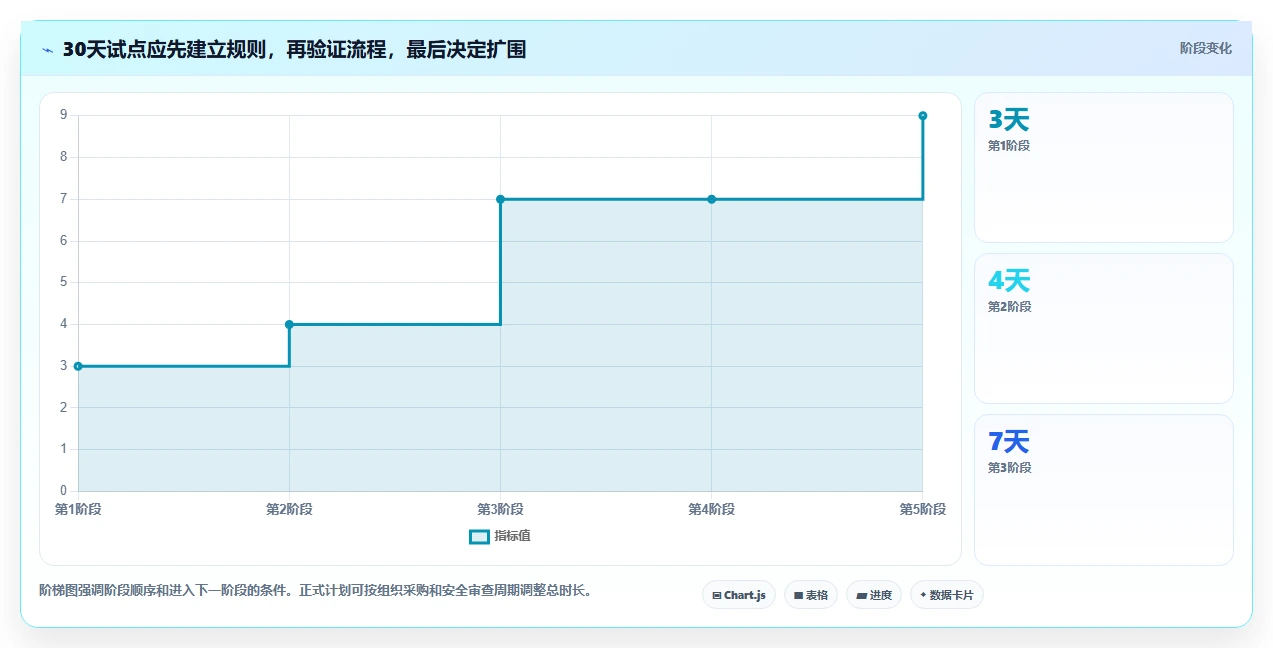The height and width of the screenshot is (648, 1273).
Task: Click the data point at 第5阶段
Action: [922, 116]
